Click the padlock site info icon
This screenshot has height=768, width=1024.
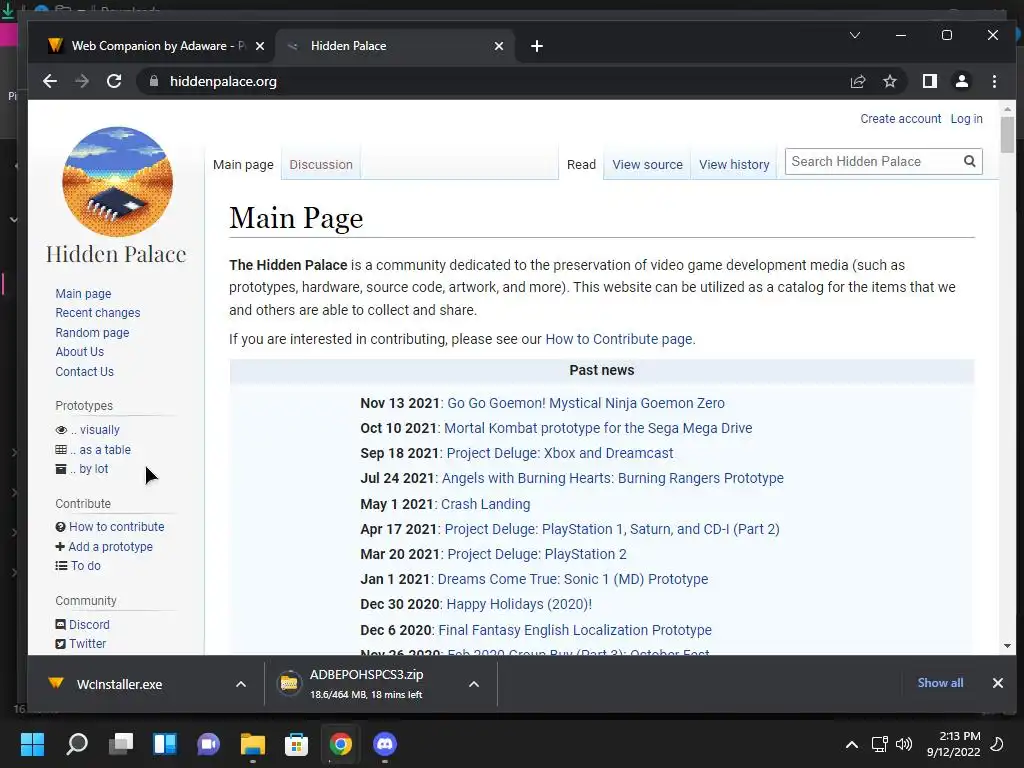(x=154, y=81)
